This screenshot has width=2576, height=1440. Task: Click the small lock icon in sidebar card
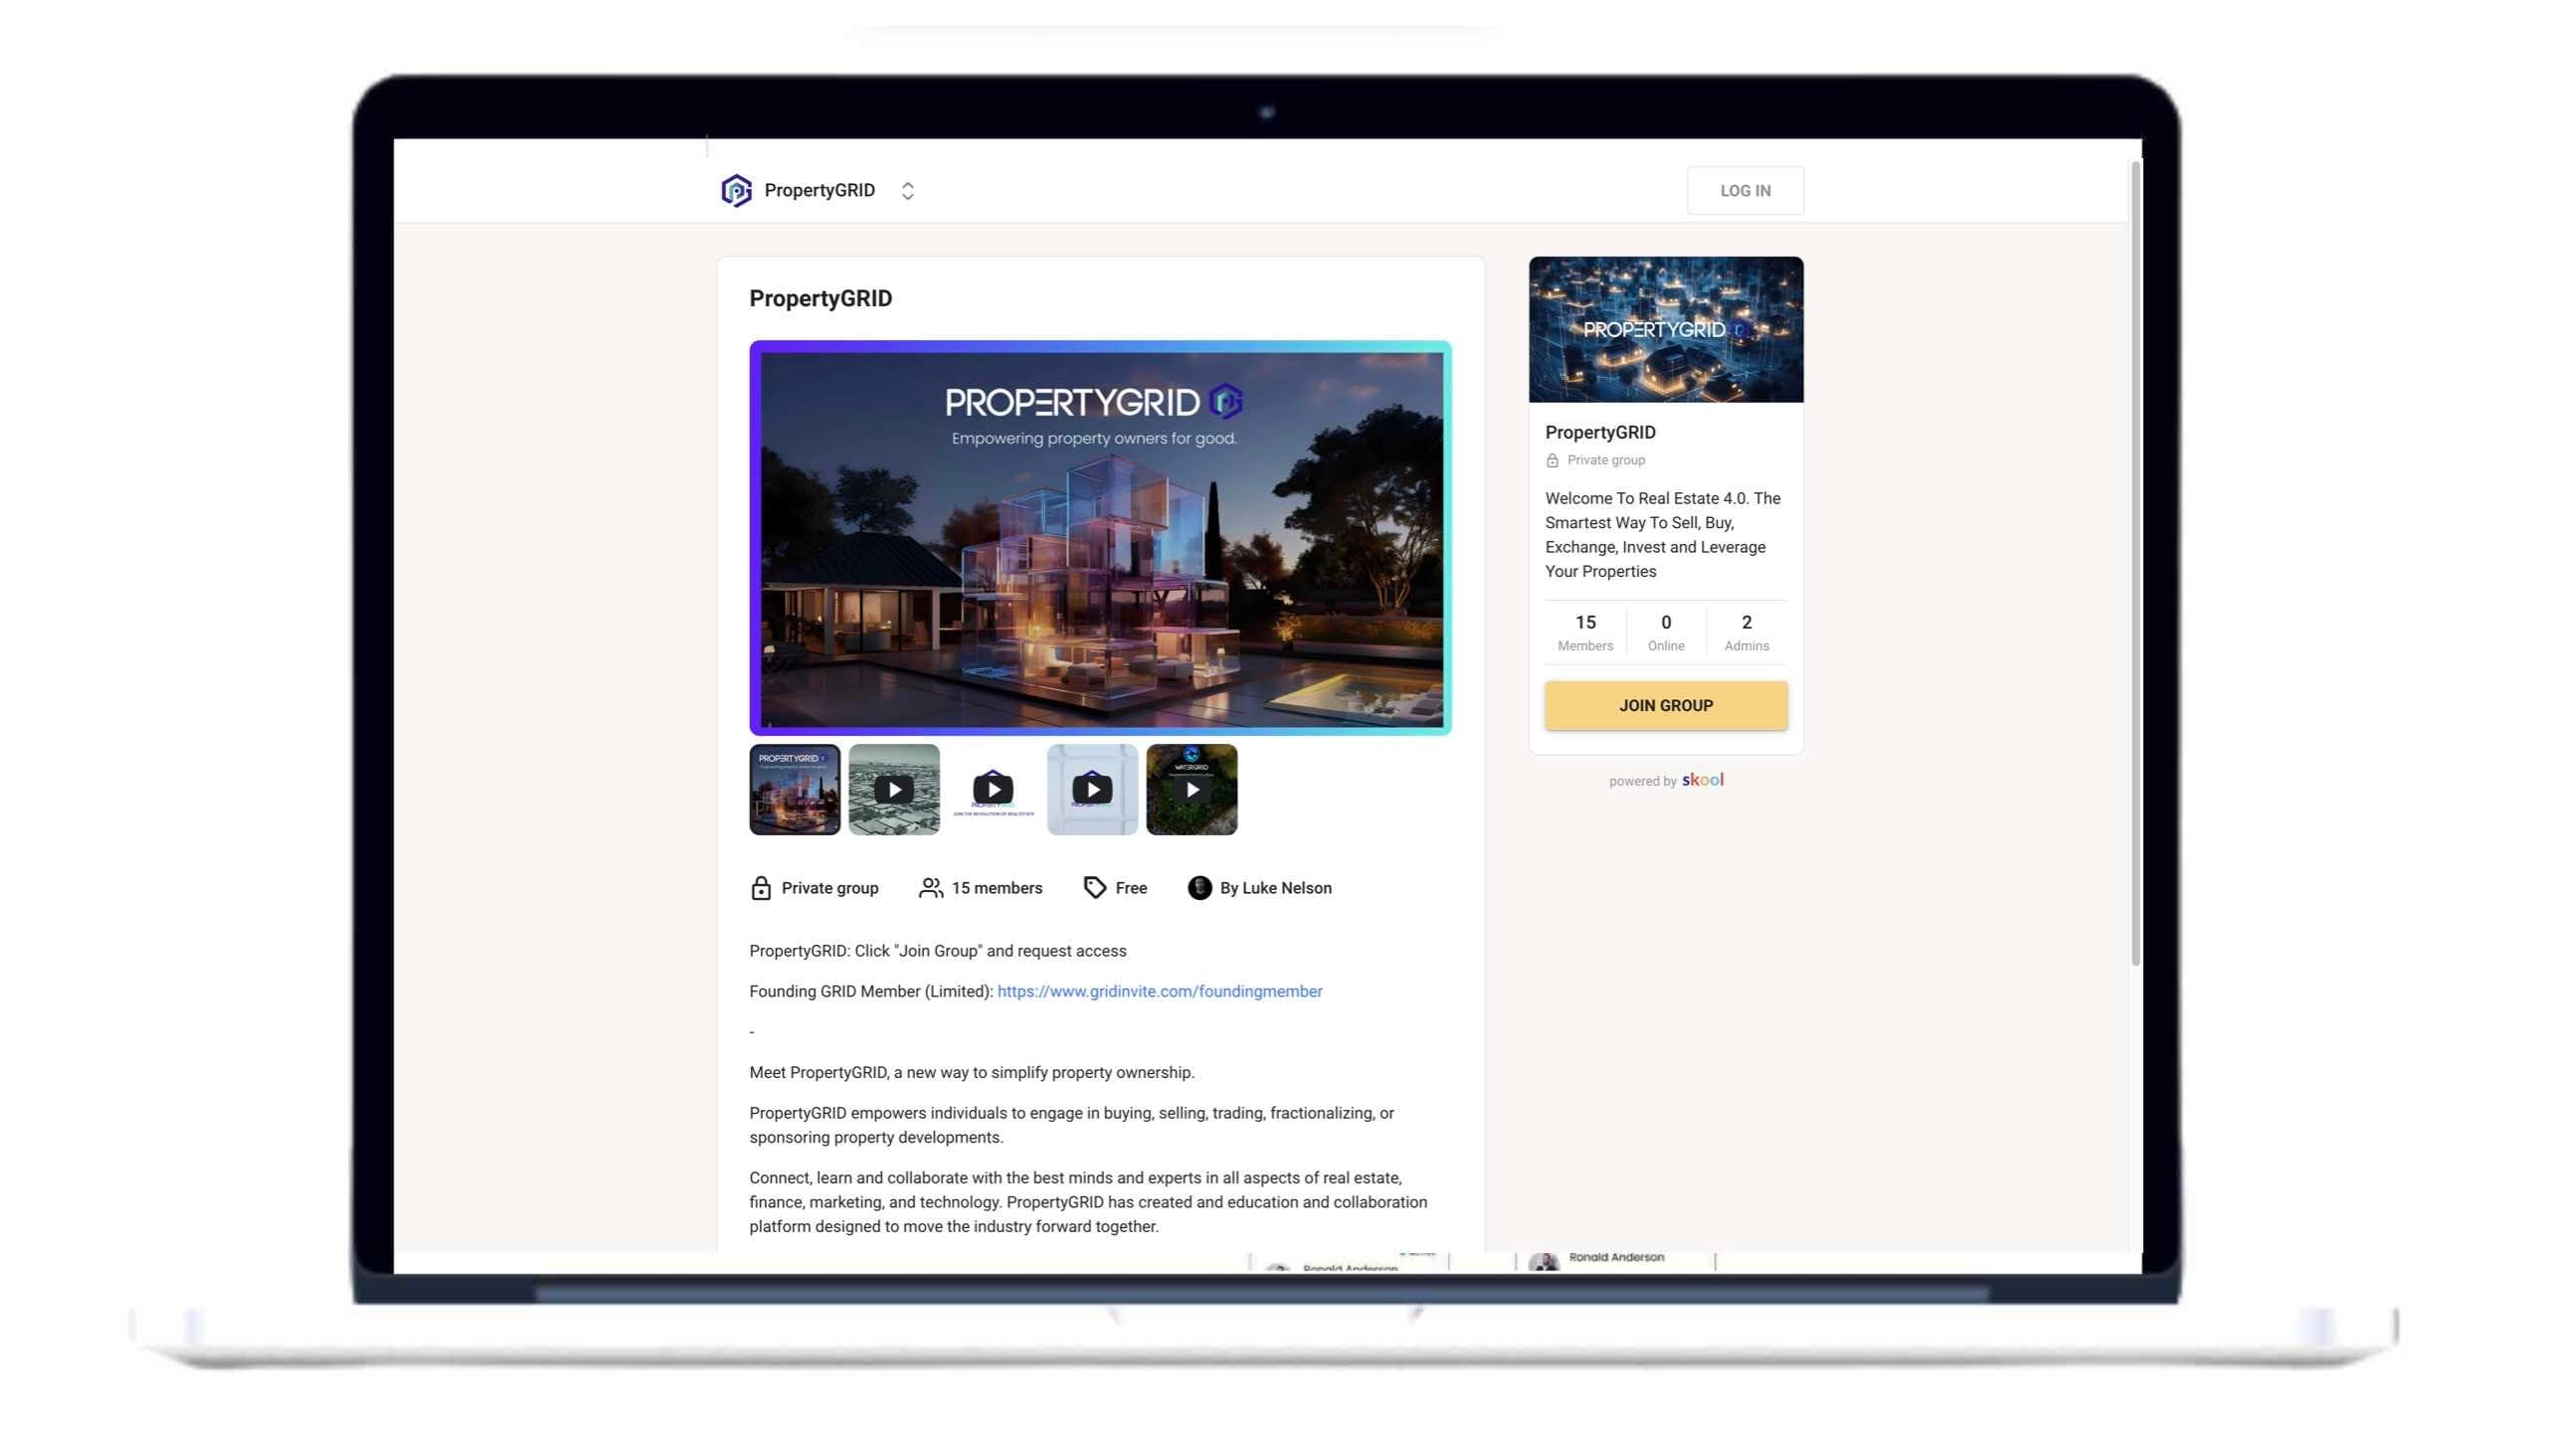pos(1552,461)
